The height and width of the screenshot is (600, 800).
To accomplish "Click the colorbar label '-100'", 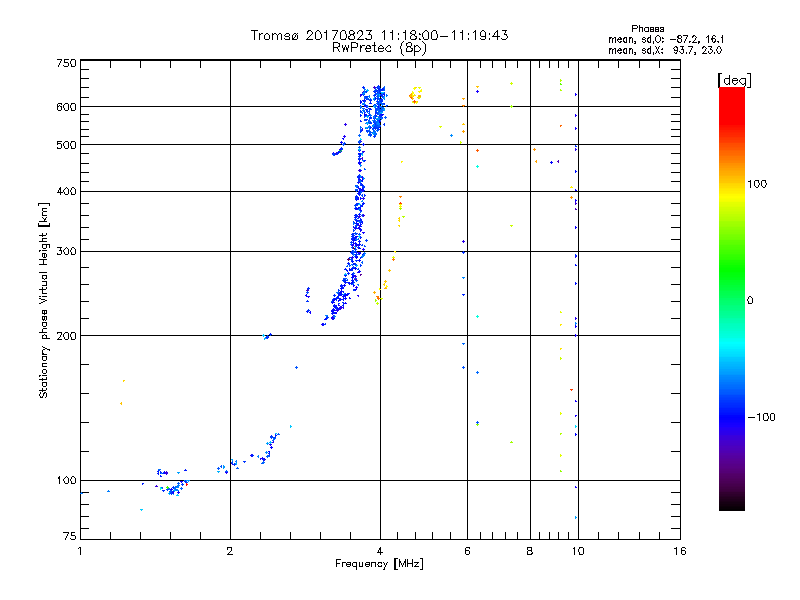I will click(761, 417).
